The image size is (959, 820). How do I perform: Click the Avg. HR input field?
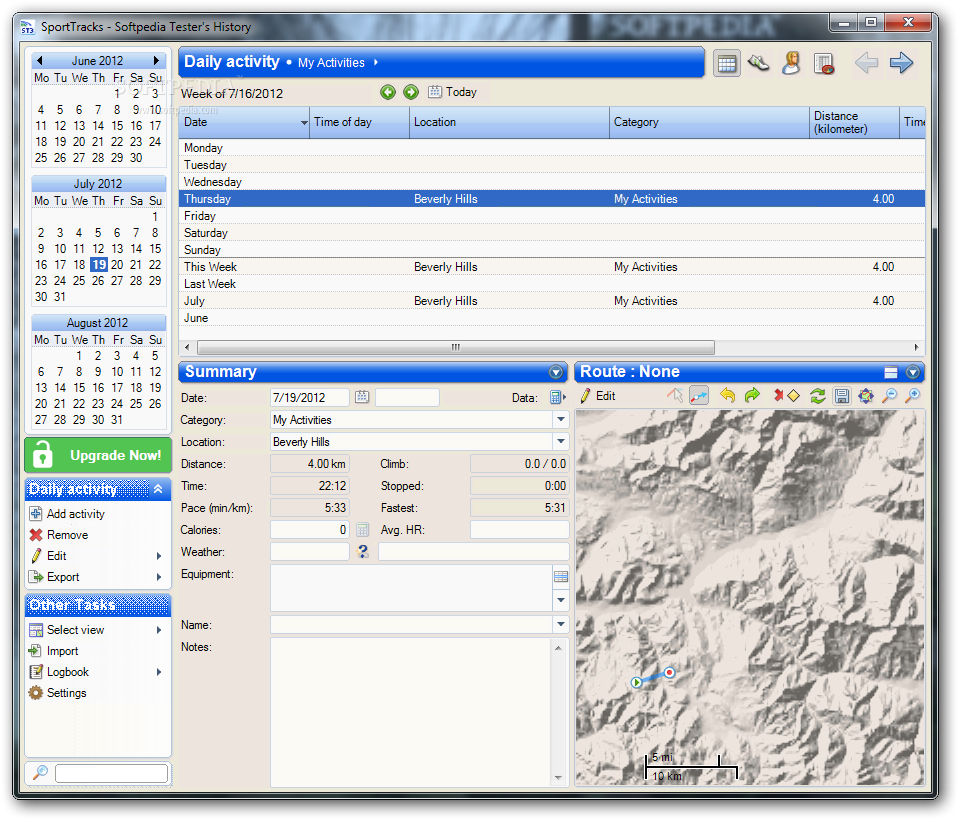pyautogui.click(x=519, y=530)
